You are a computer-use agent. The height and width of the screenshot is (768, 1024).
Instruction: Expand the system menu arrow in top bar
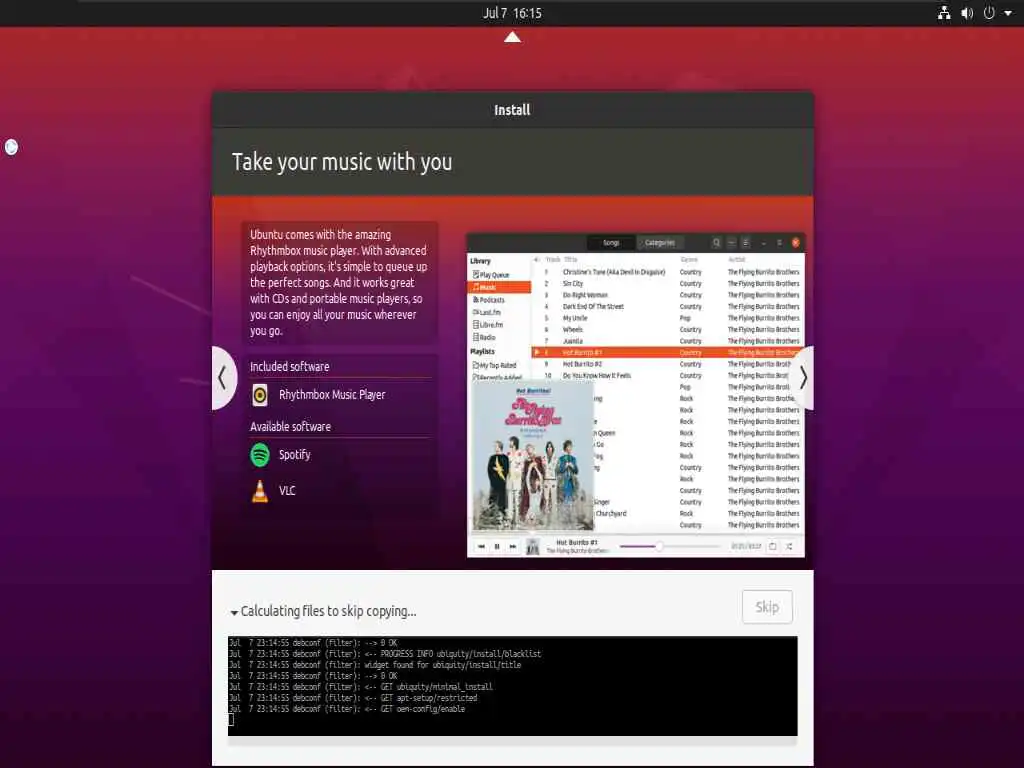tap(1008, 13)
